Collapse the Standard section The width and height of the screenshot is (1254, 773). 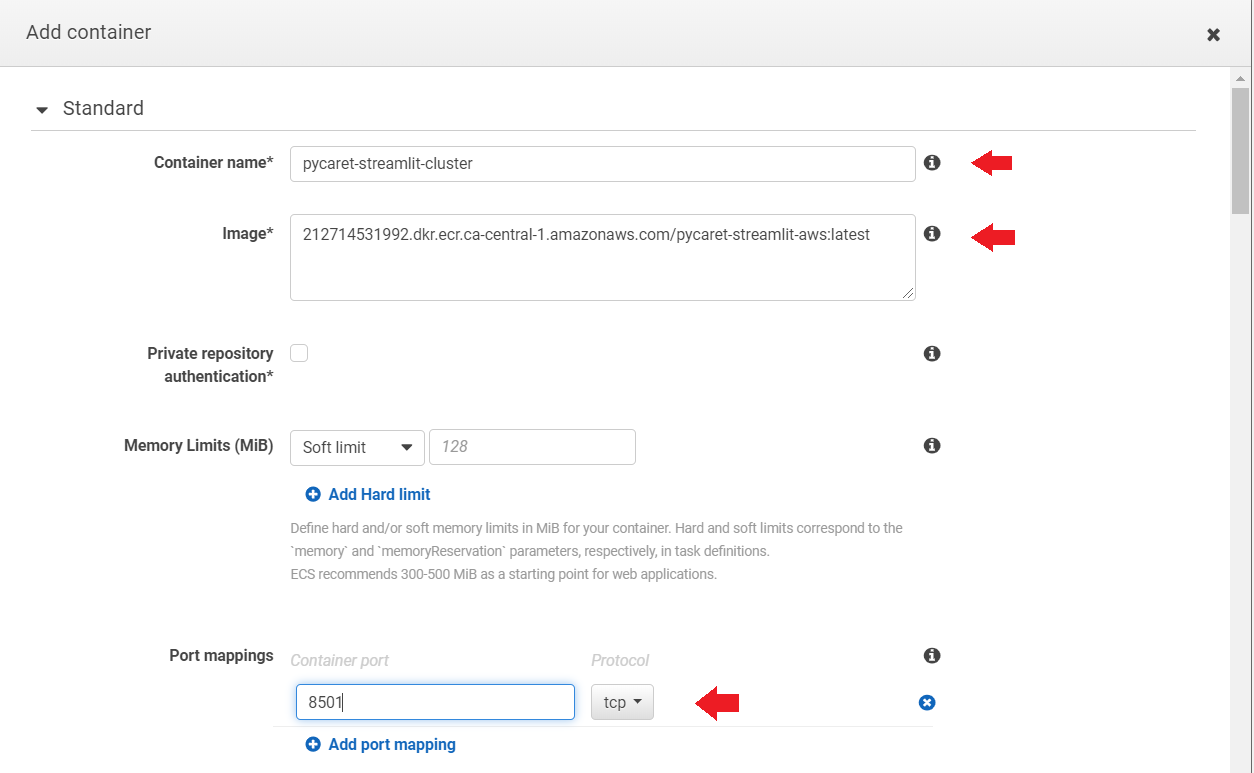(x=42, y=109)
